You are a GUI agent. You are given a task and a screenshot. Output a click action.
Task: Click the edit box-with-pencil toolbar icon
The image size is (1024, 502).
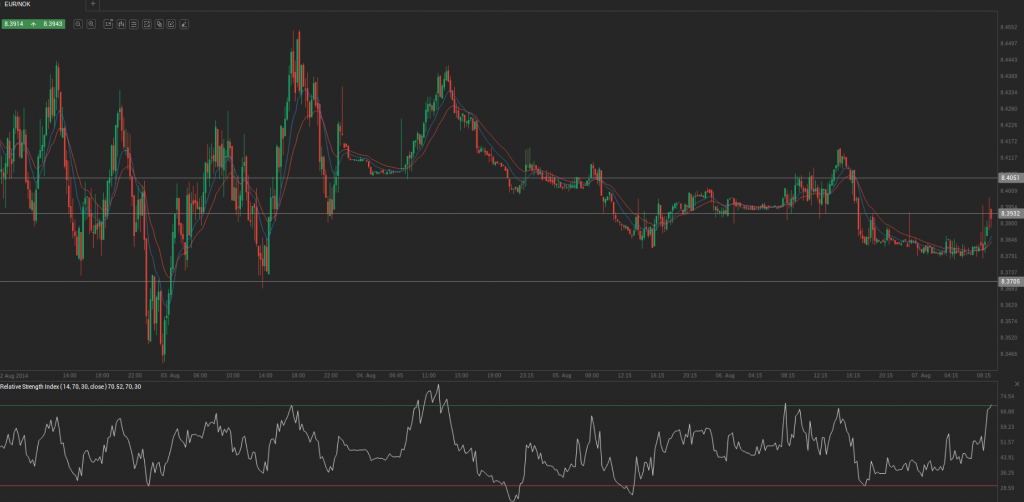coord(172,24)
